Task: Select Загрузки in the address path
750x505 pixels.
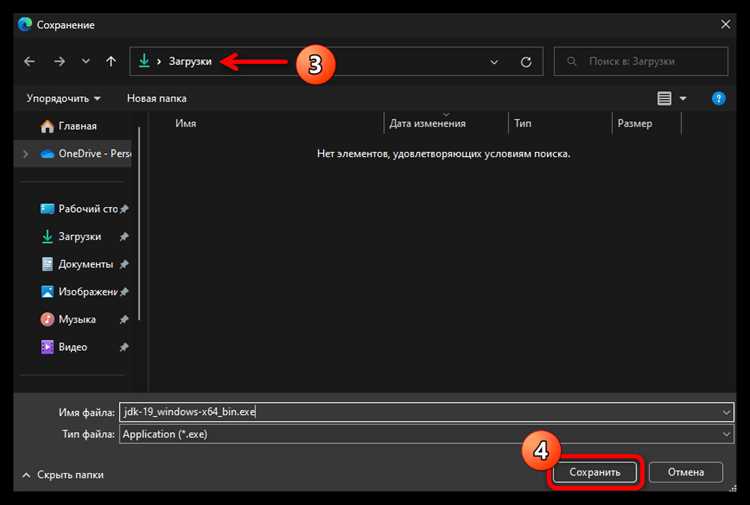Action: pyautogui.click(x=190, y=61)
